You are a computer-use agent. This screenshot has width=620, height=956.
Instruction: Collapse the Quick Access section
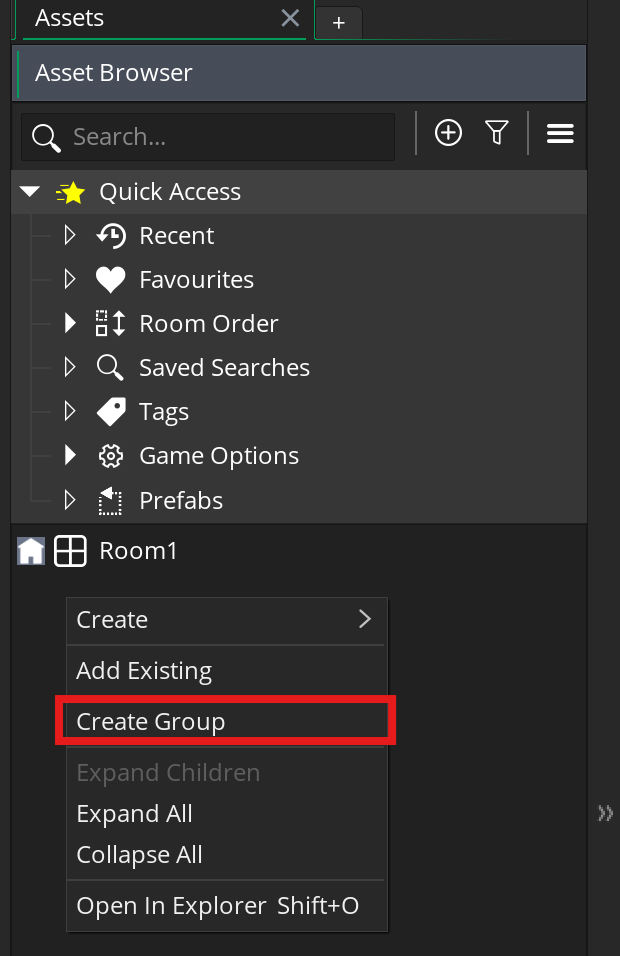(30, 192)
